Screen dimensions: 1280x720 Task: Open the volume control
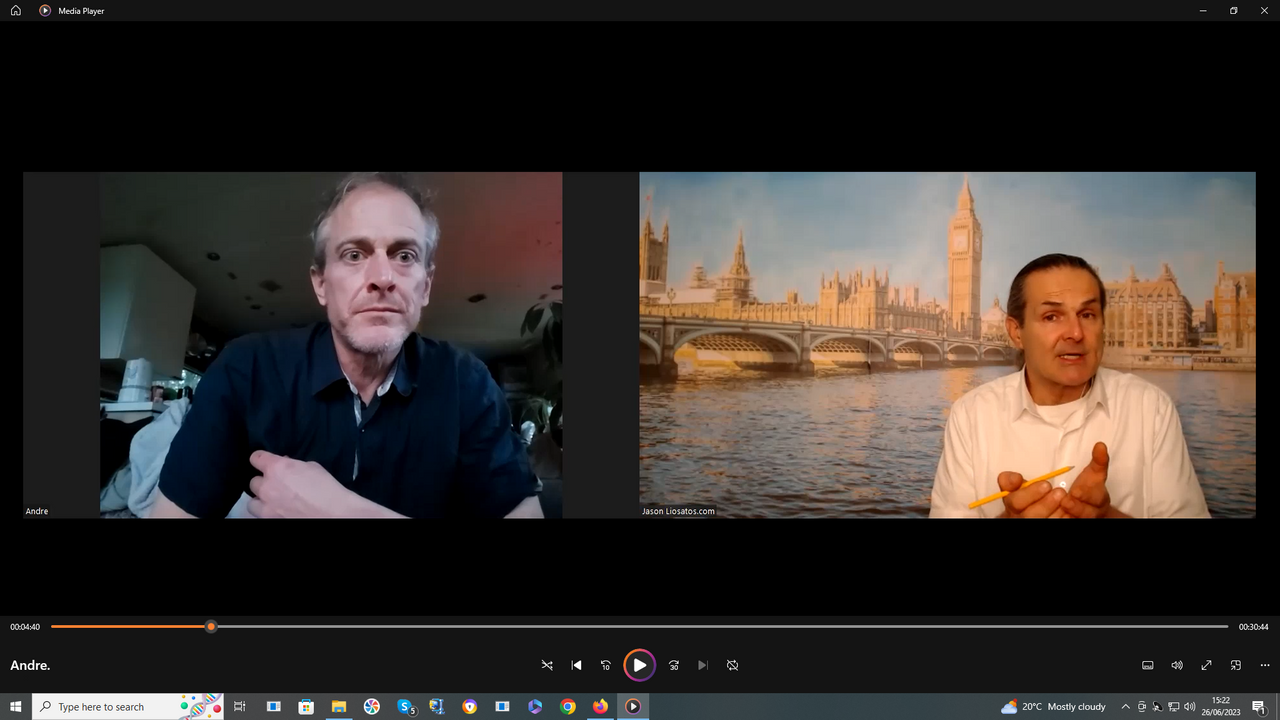click(x=1177, y=665)
